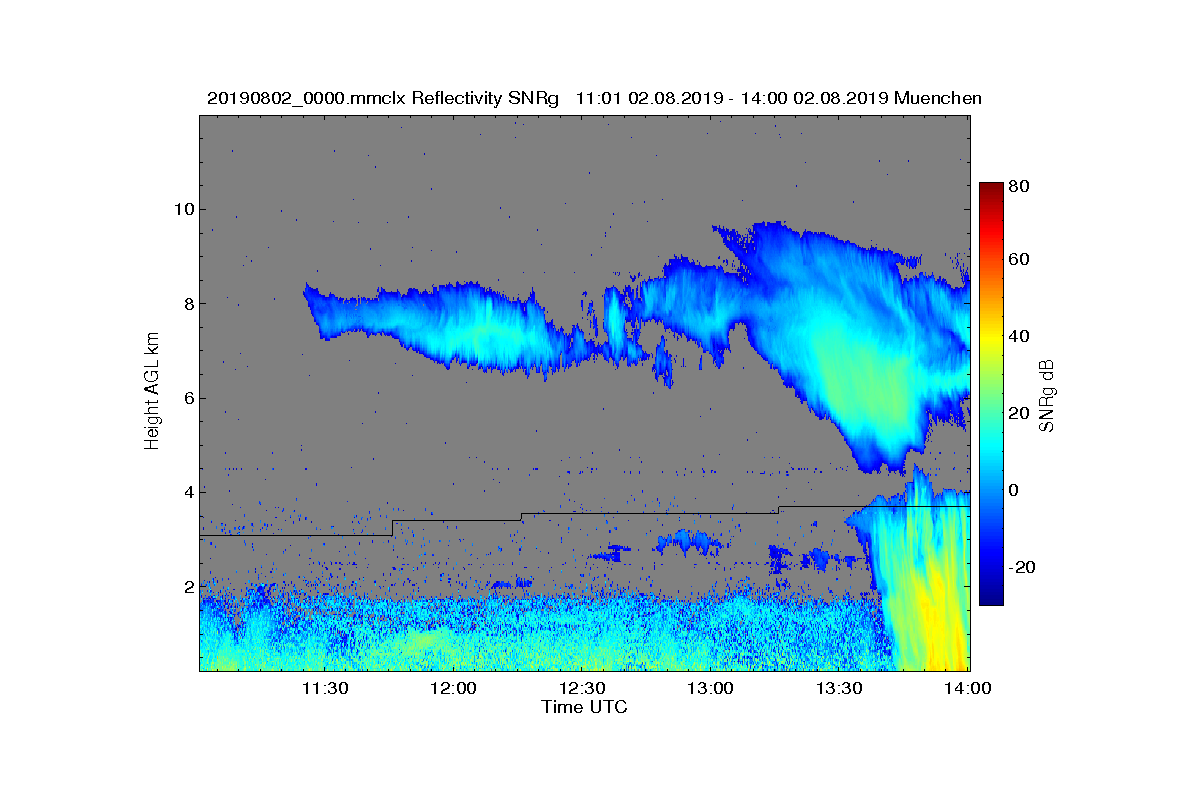This screenshot has width=1200, height=800.
Task: Click the height tick label 2
Action: pos(189,585)
